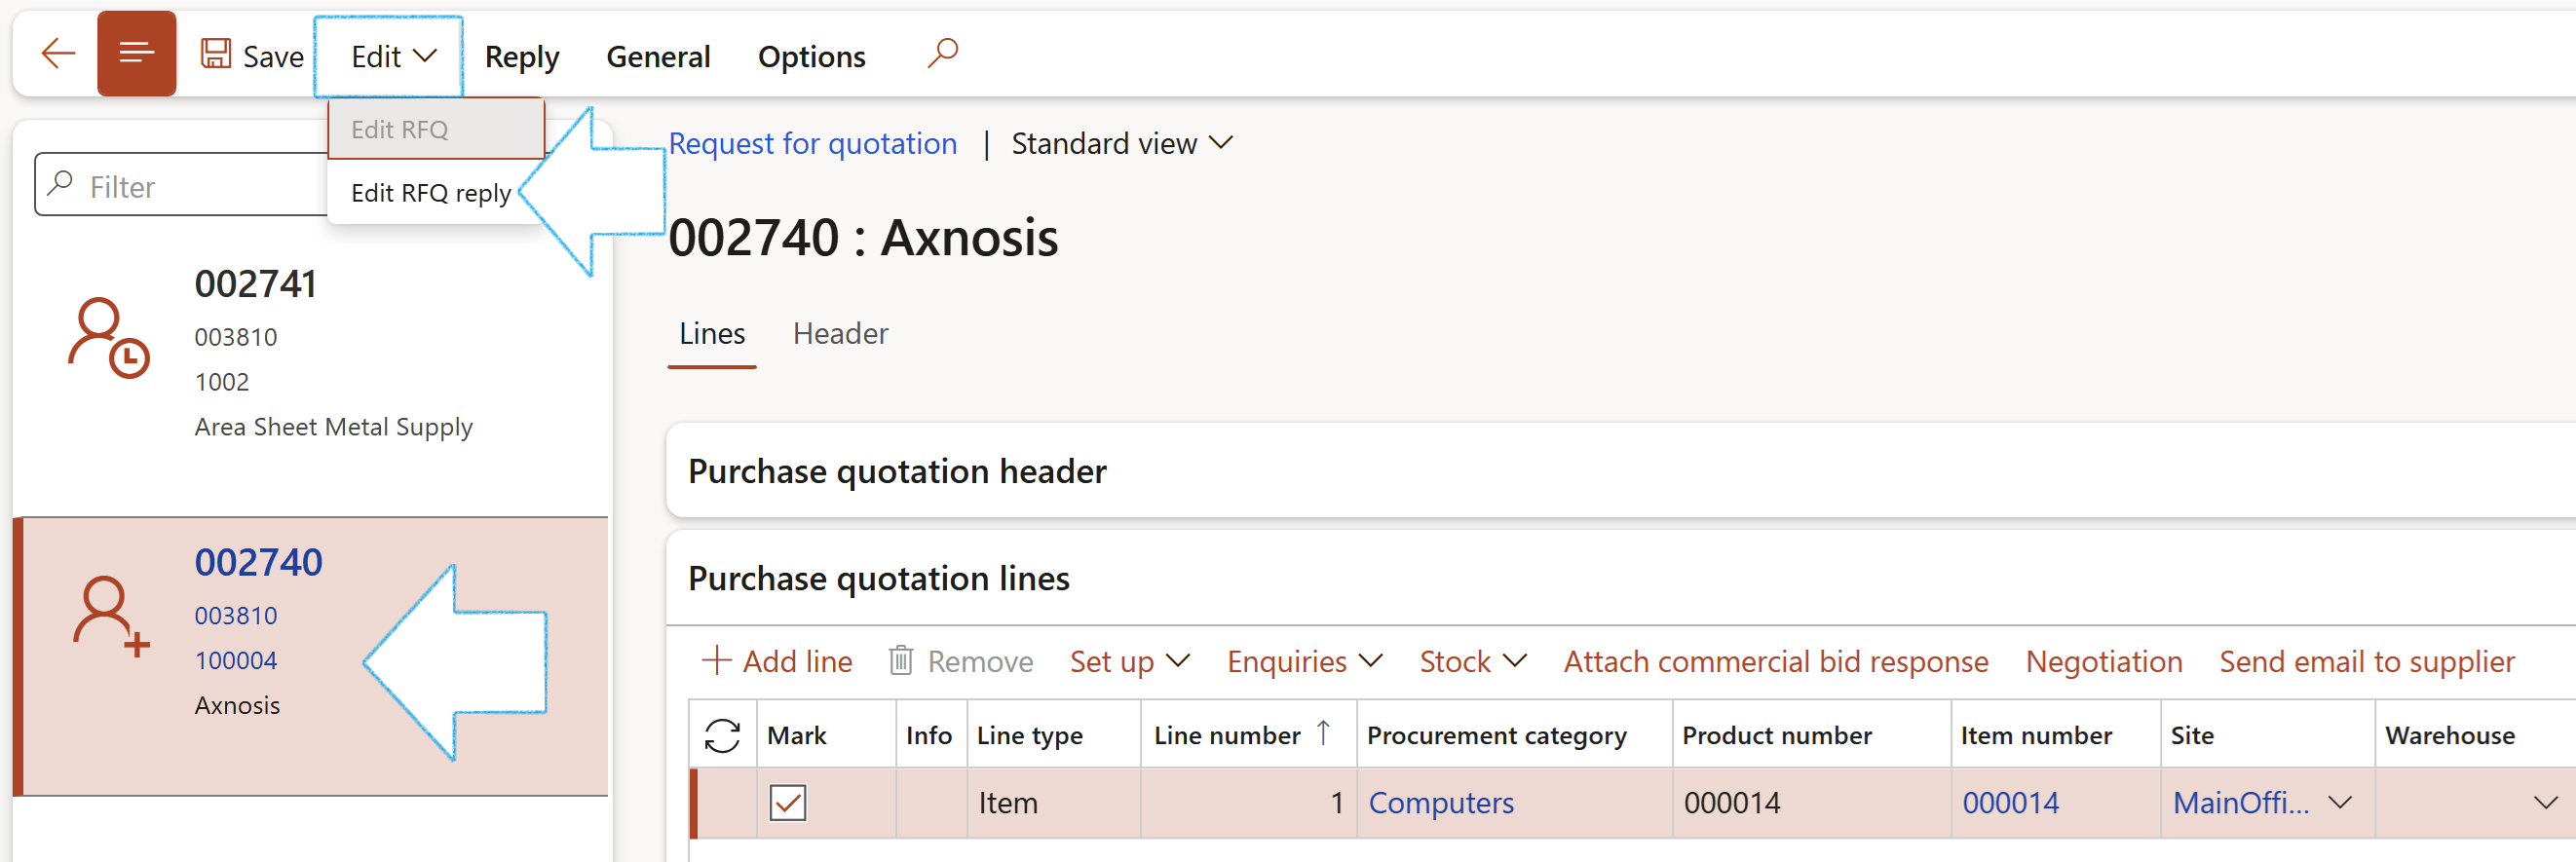2576x862 pixels.
Task: Click the Line number sort arrow
Action: 1323,733
